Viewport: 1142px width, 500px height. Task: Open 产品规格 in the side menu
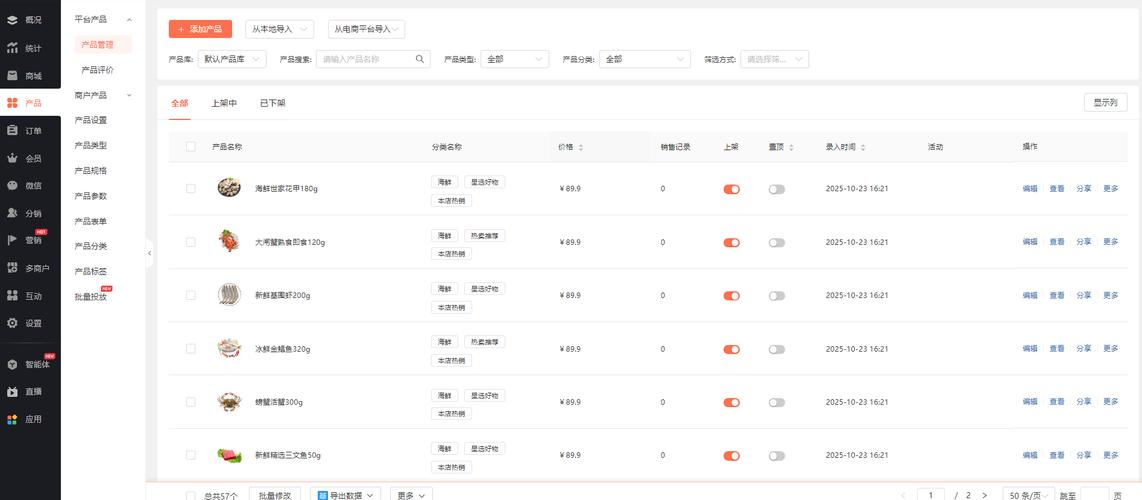pyautogui.click(x=91, y=171)
